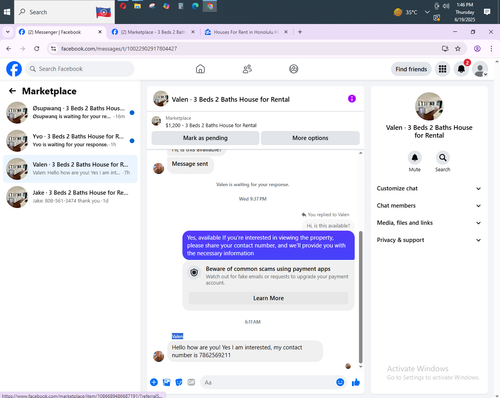500x398 pixels.
Task: Open the Windows notification center icon
Action: pyautogui.click(x=487, y=12)
